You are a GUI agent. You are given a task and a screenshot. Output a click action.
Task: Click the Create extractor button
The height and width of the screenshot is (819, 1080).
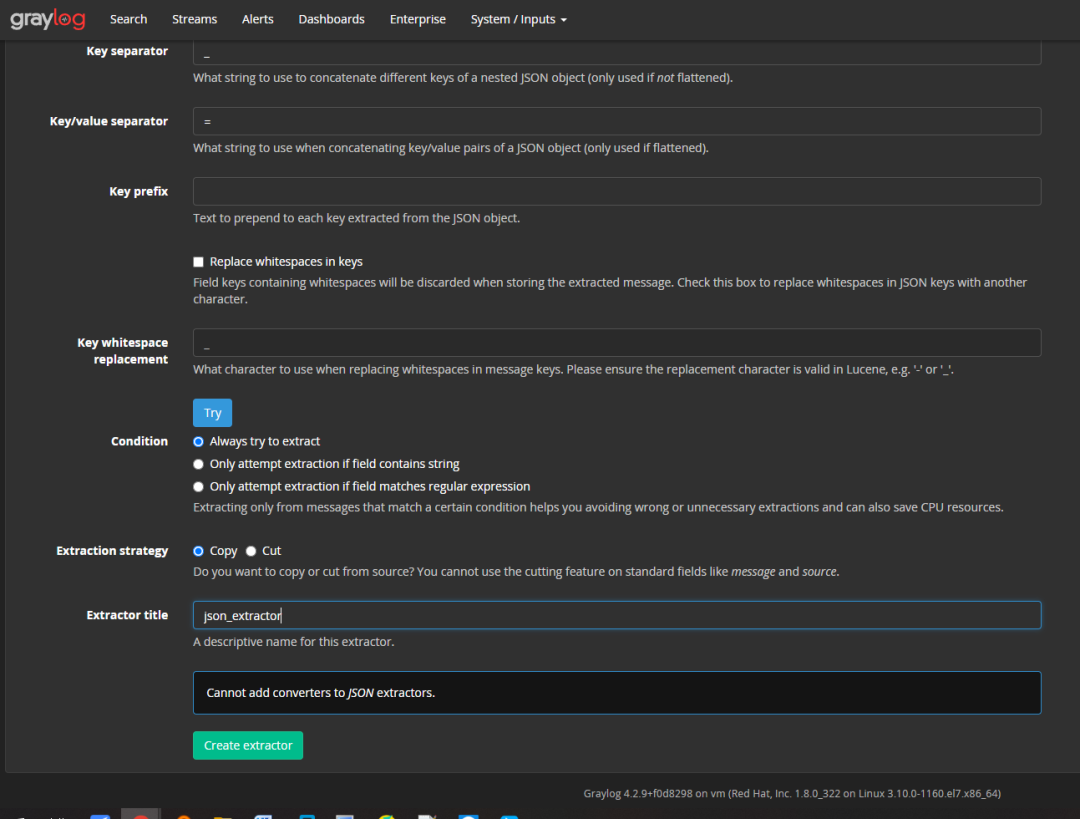click(x=247, y=745)
